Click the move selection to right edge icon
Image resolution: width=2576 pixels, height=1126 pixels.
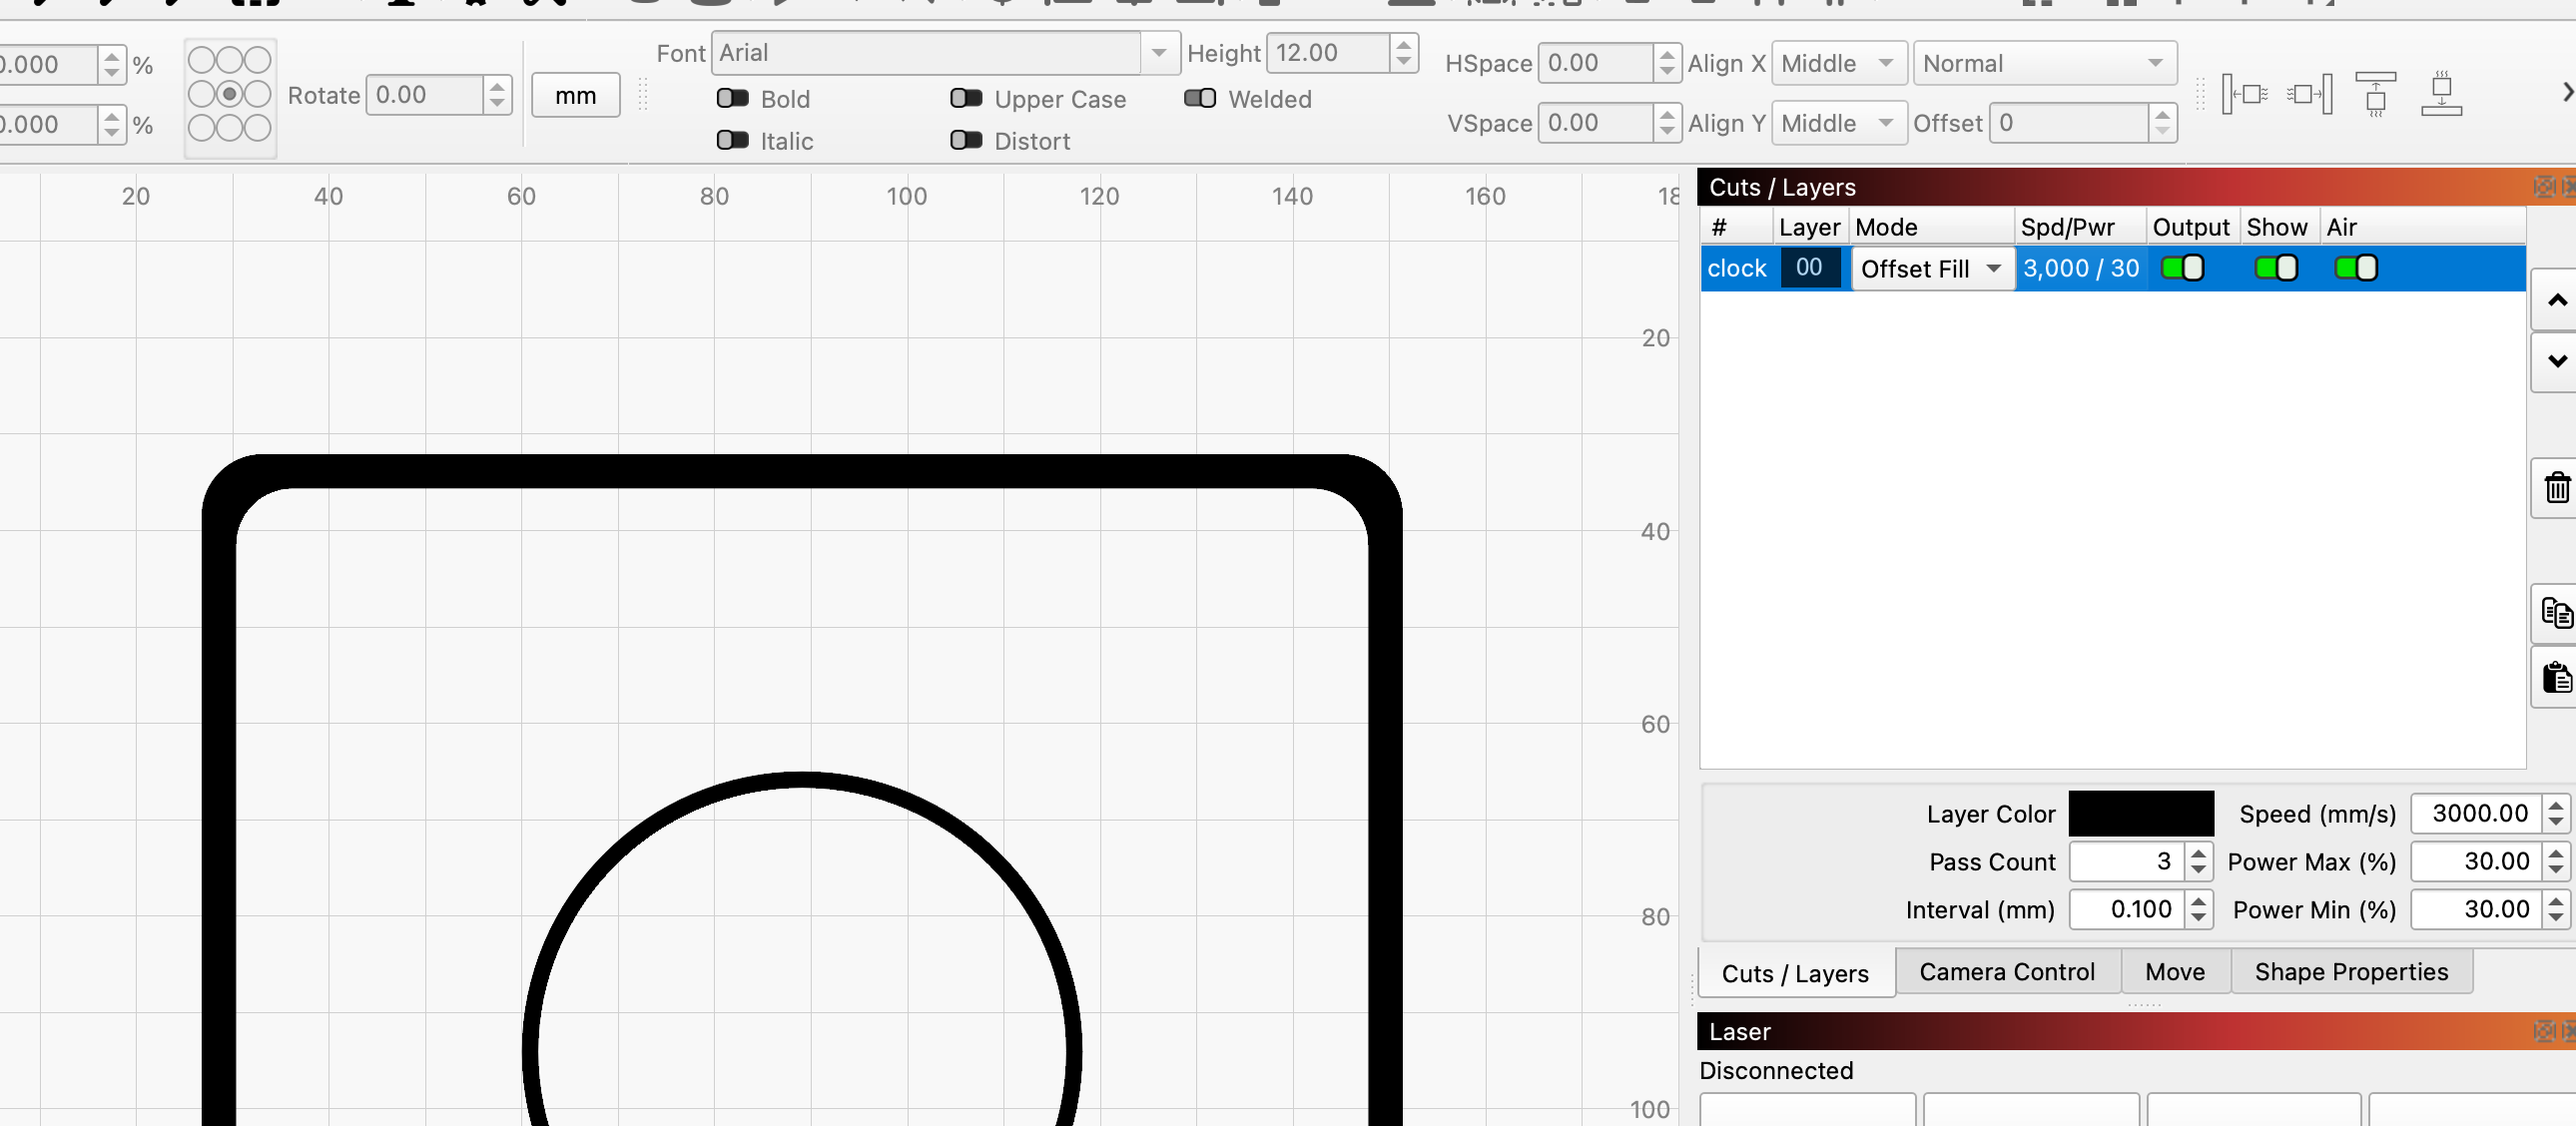click(x=2309, y=94)
